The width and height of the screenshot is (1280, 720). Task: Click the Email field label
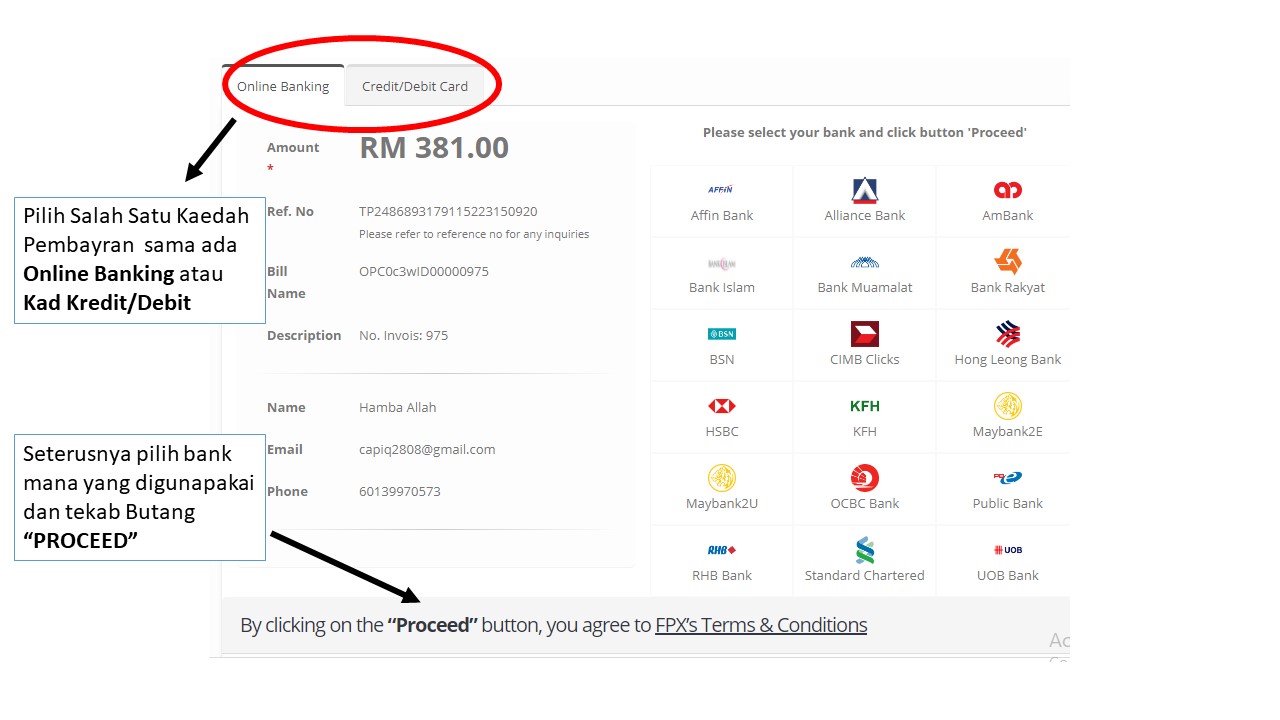pyautogui.click(x=285, y=449)
